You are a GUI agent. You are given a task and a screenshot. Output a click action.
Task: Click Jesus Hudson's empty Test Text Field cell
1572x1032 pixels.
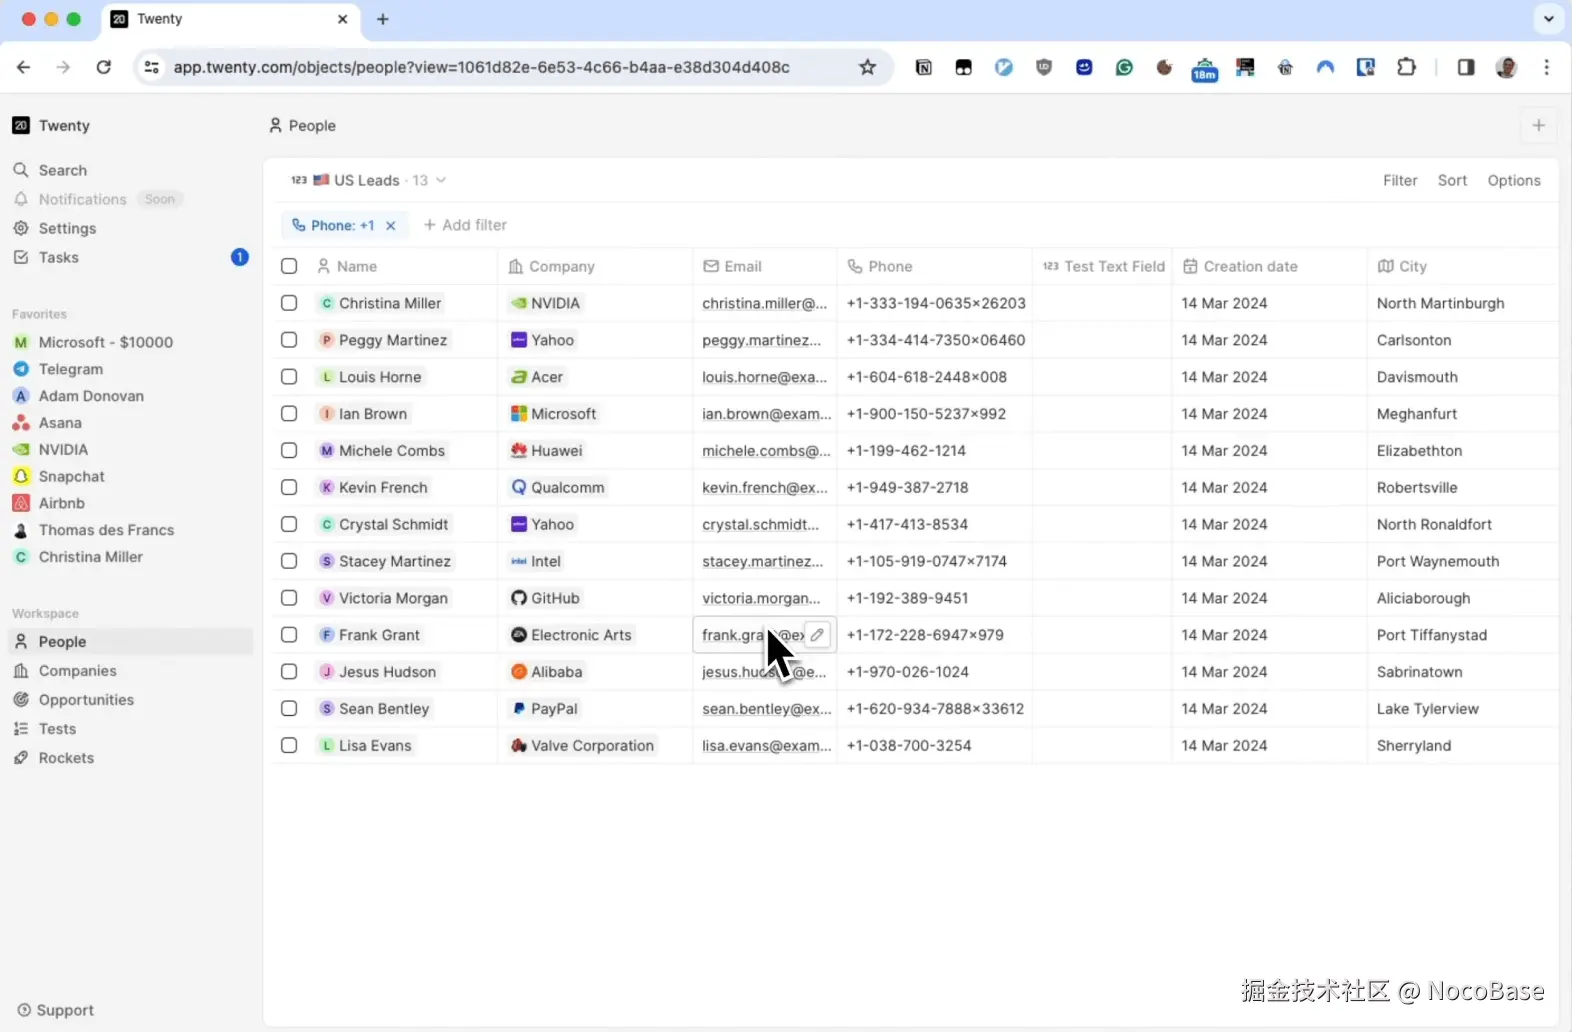[x=1102, y=672]
